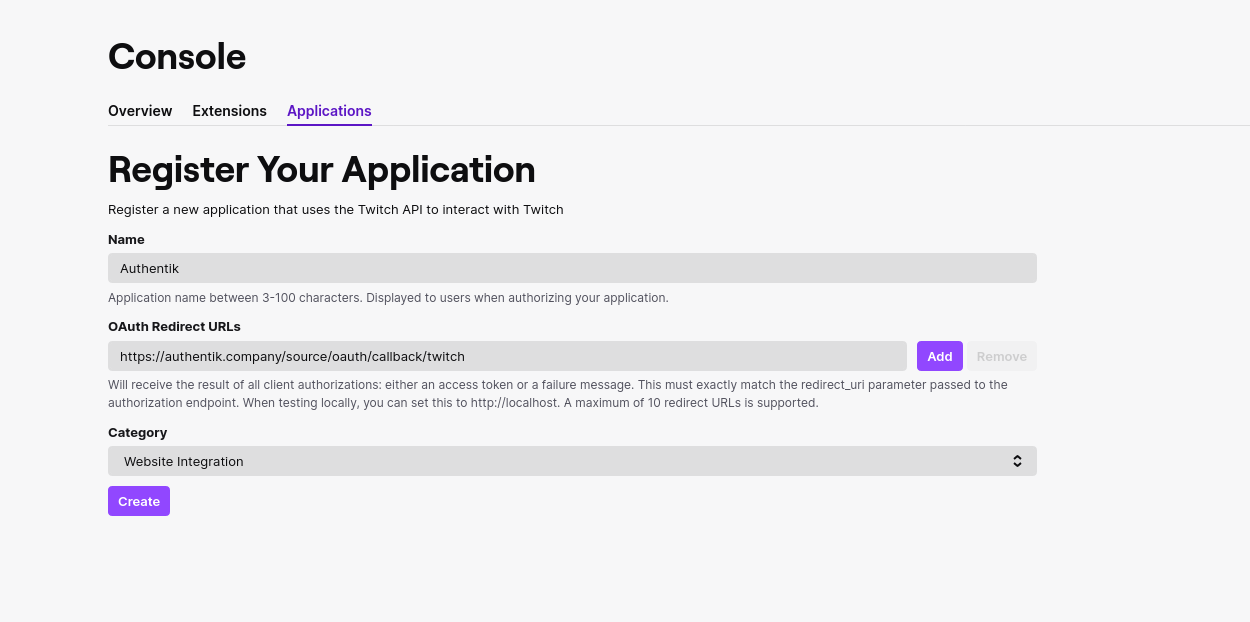Select the Applications tab

[329, 111]
